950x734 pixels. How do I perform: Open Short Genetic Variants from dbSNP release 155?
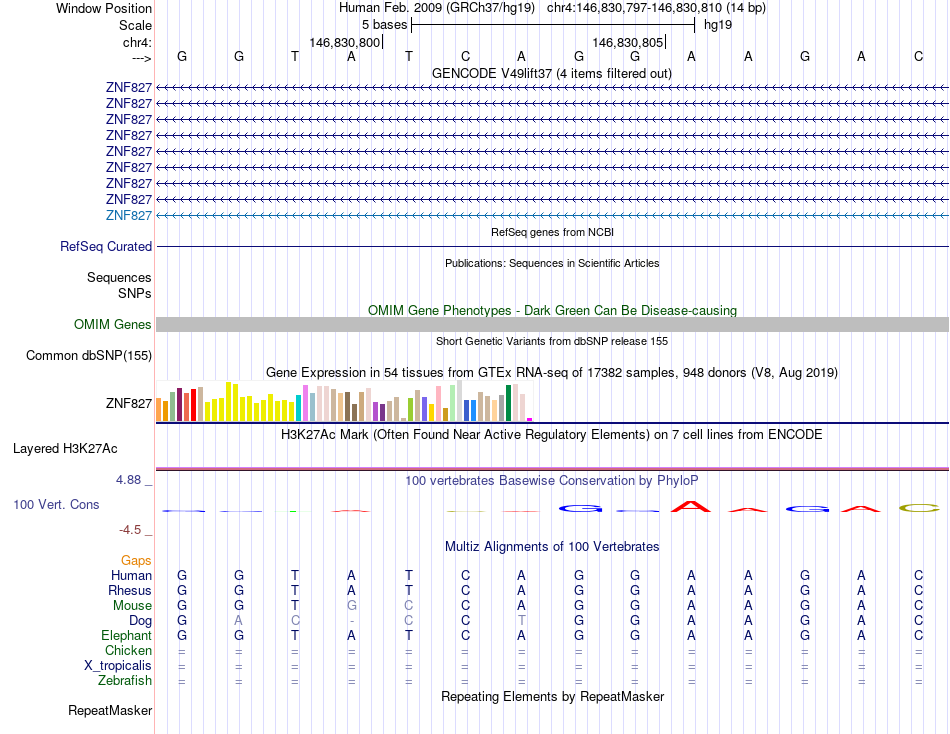[x=552, y=341]
